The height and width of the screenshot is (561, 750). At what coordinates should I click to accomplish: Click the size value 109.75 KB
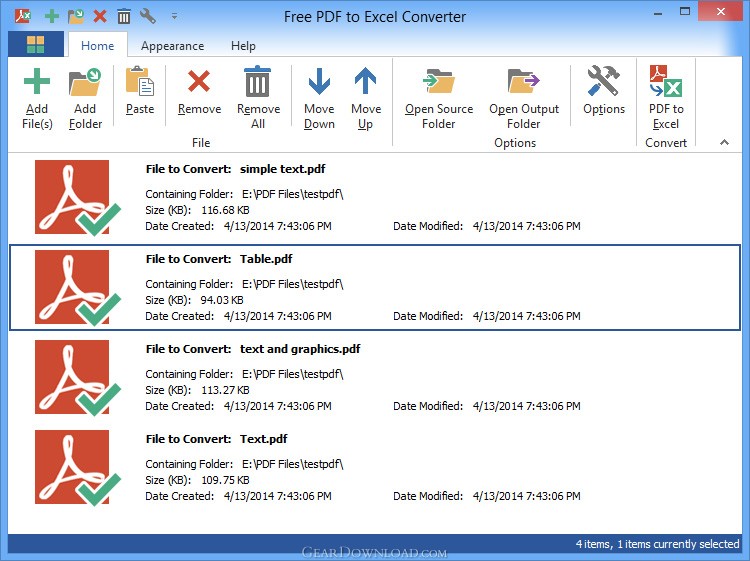225,480
